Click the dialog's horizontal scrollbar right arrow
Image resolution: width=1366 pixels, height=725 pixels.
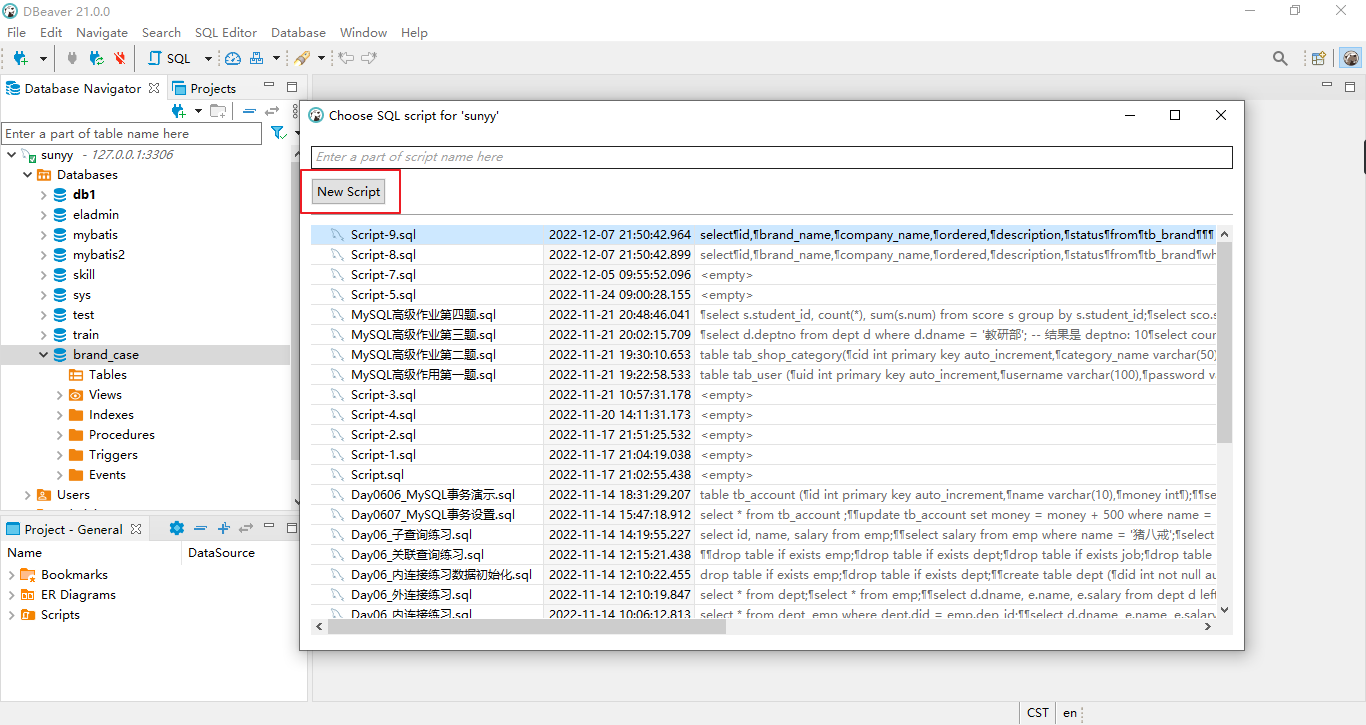pyautogui.click(x=1208, y=627)
